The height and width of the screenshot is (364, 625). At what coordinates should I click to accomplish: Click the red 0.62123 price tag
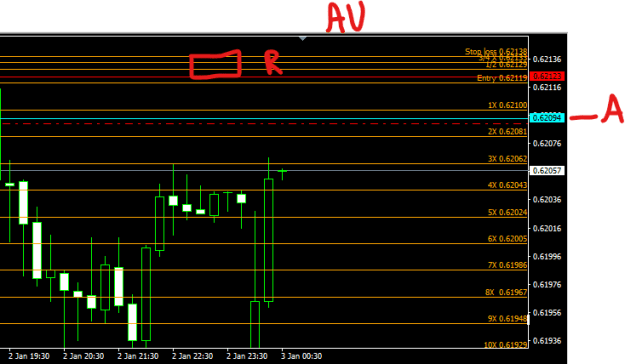coord(547,76)
